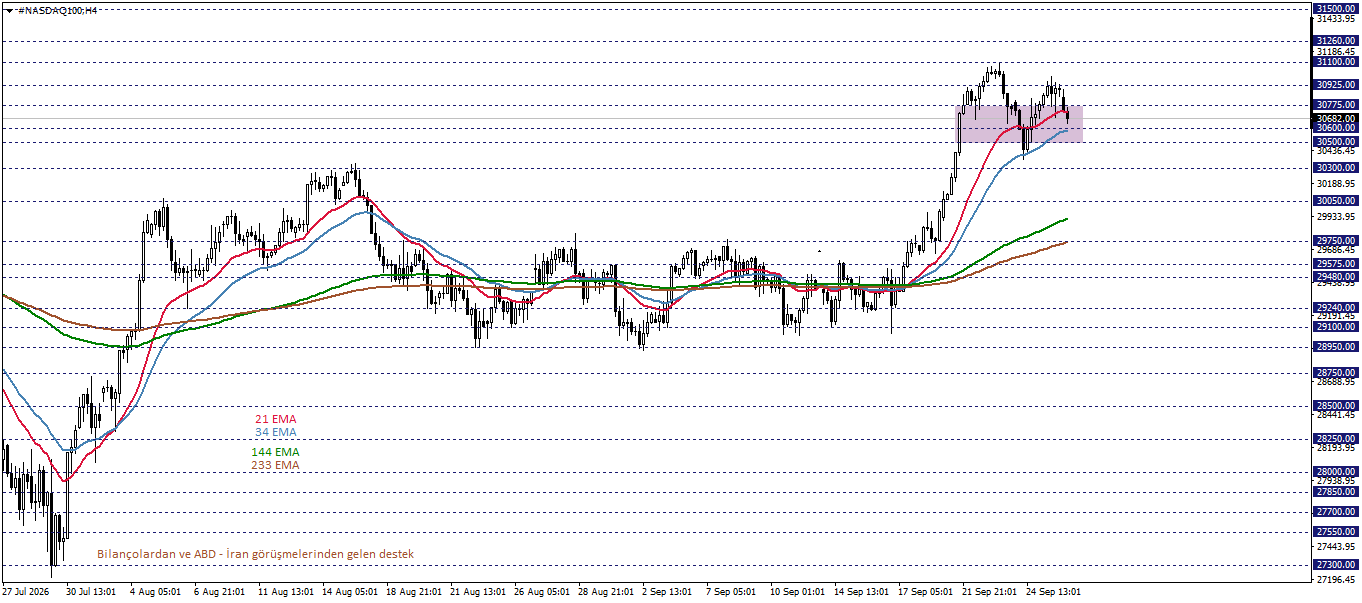The height and width of the screenshot is (603, 1362).
Task: Click the 29240.00 level price label
Action: coord(1335,308)
